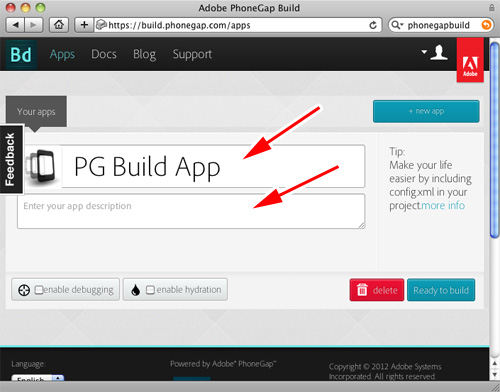Click the magnifier in the search field
Viewport: 500px width, 392px height.
(397, 25)
